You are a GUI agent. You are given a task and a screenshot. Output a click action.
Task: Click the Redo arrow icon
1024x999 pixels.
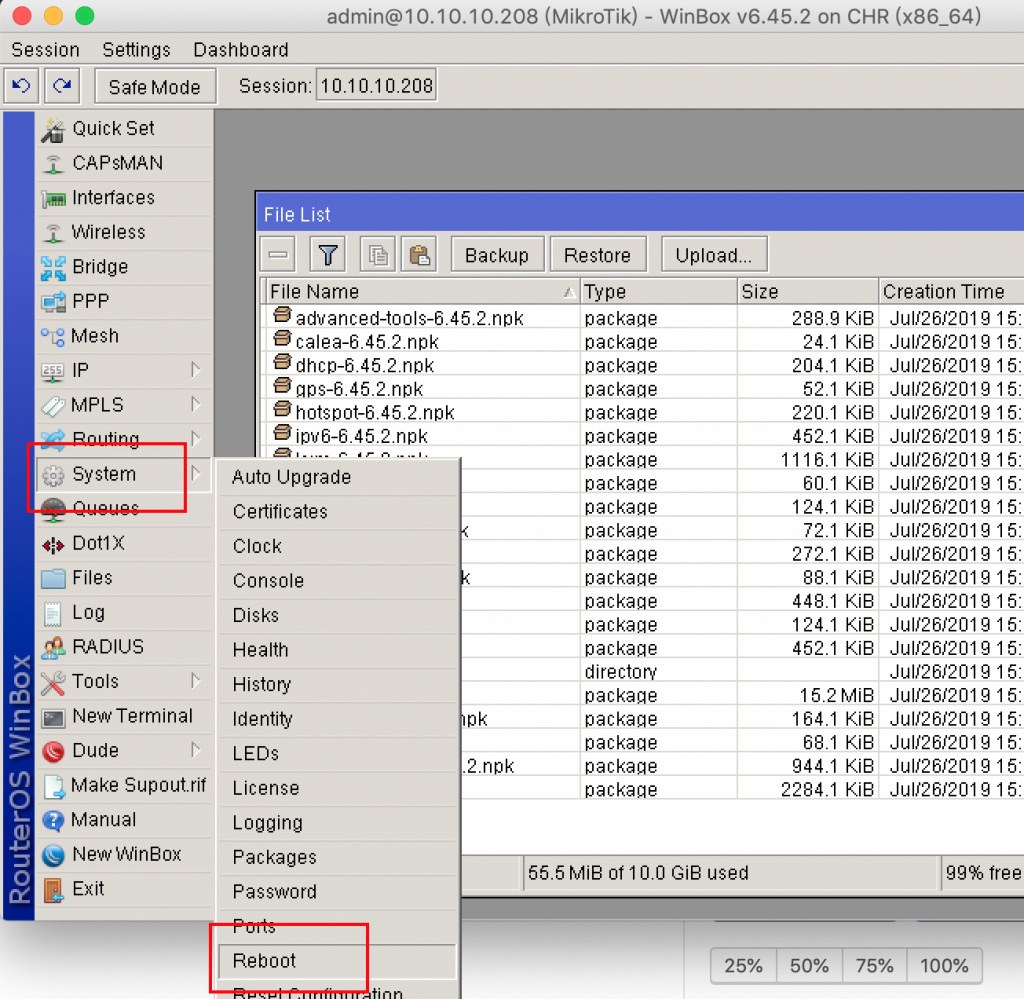click(62, 86)
